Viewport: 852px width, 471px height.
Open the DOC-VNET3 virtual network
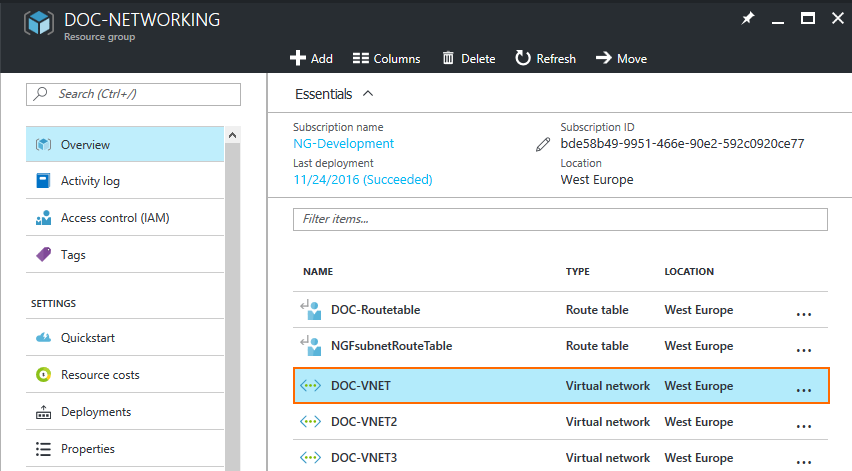tap(560, 457)
